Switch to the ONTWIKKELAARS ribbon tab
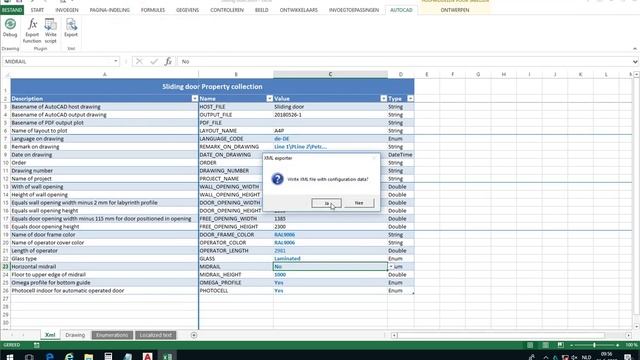Screen dimensions: 640x360 (x=299, y=10)
